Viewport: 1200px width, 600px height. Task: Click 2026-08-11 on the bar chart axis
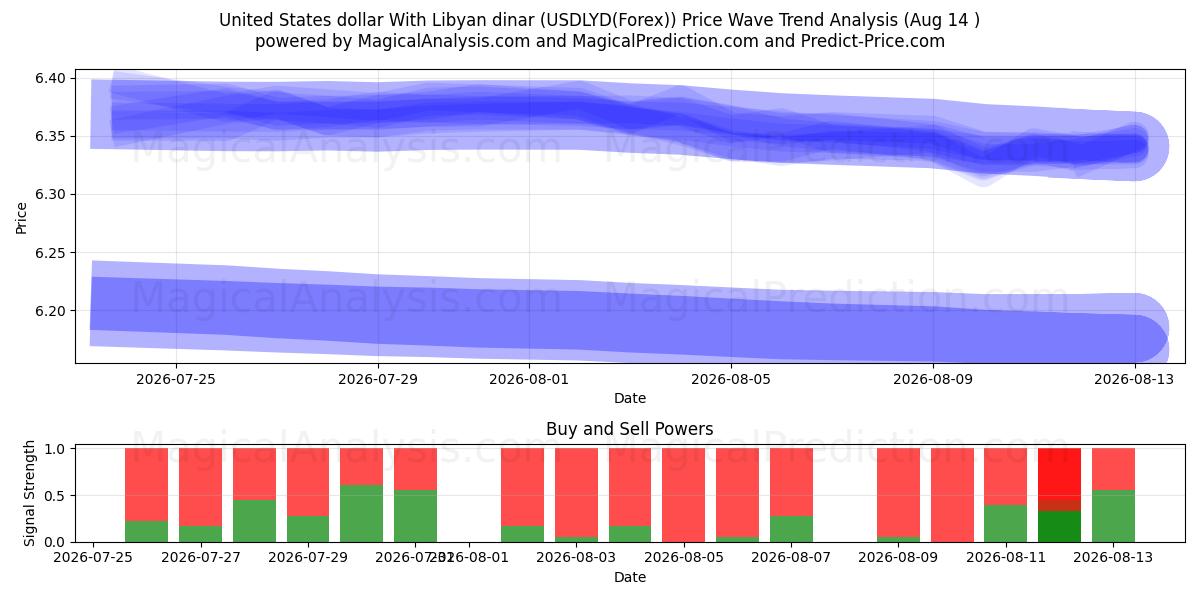click(x=1006, y=558)
